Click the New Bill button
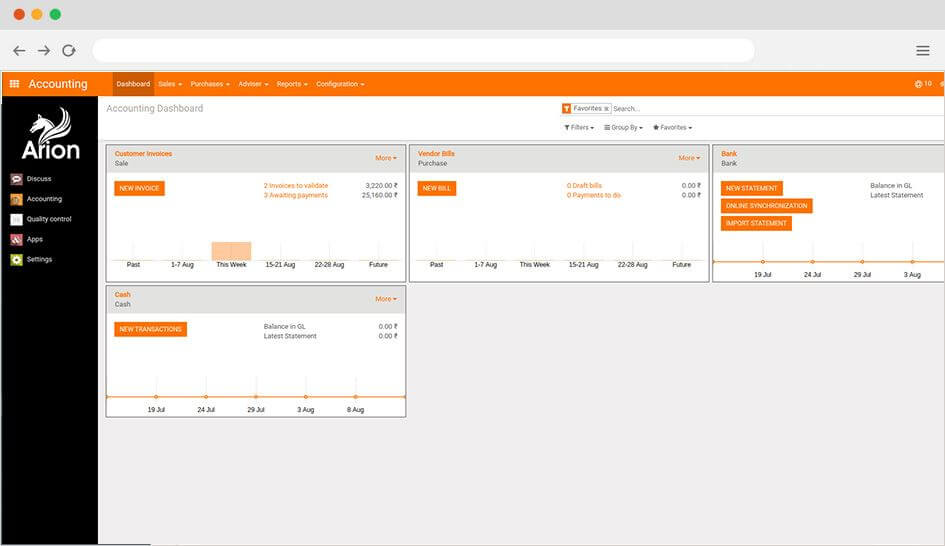Screen dimensions: 945x546 (x=437, y=189)
